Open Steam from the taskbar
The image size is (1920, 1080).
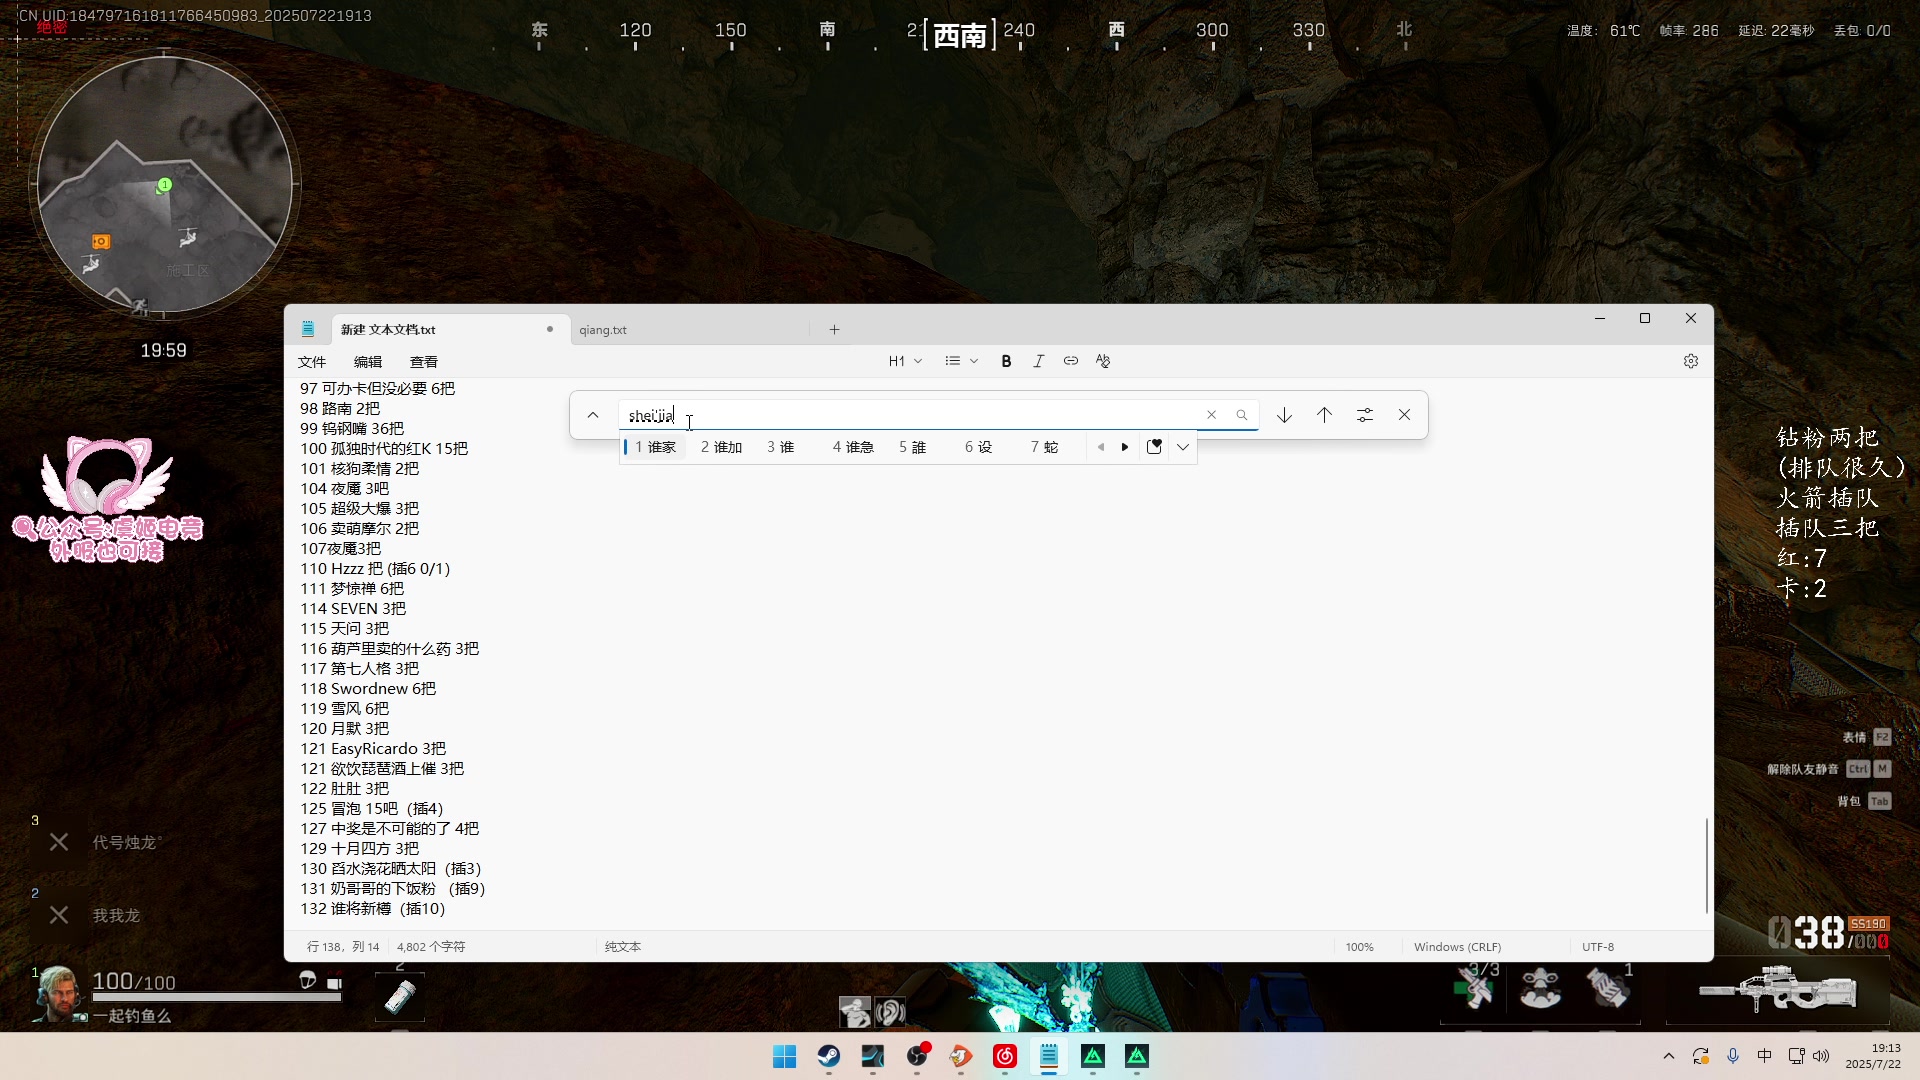coord(829,1056)
